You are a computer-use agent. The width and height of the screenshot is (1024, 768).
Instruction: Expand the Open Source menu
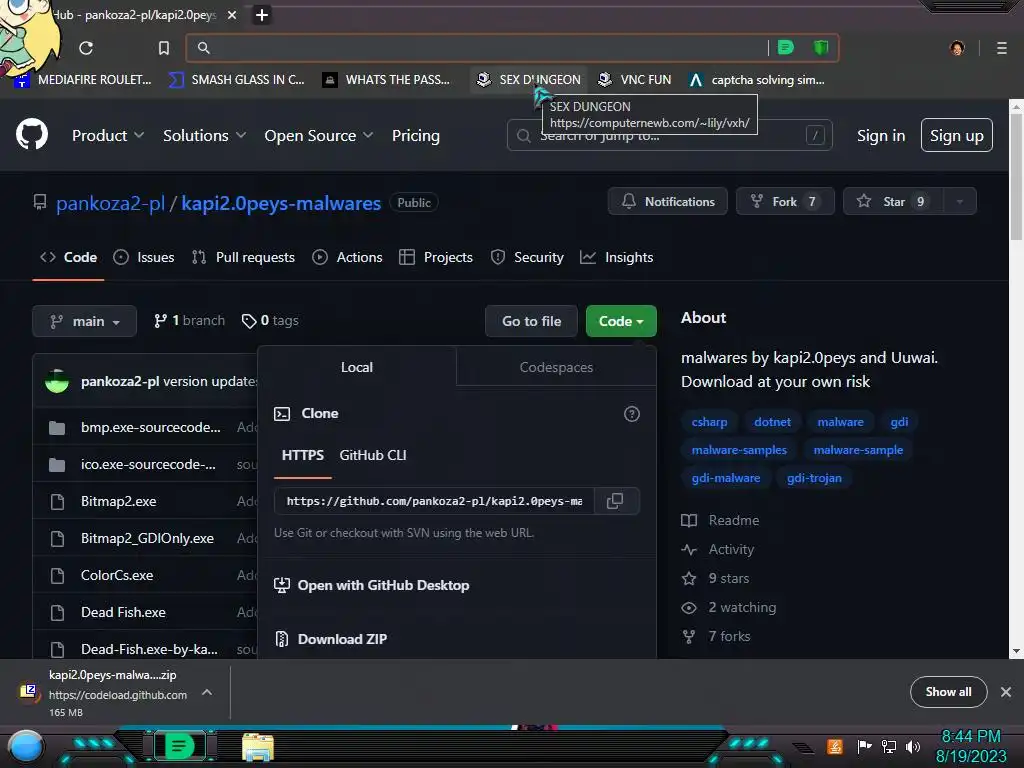click(x=319, y=135)
